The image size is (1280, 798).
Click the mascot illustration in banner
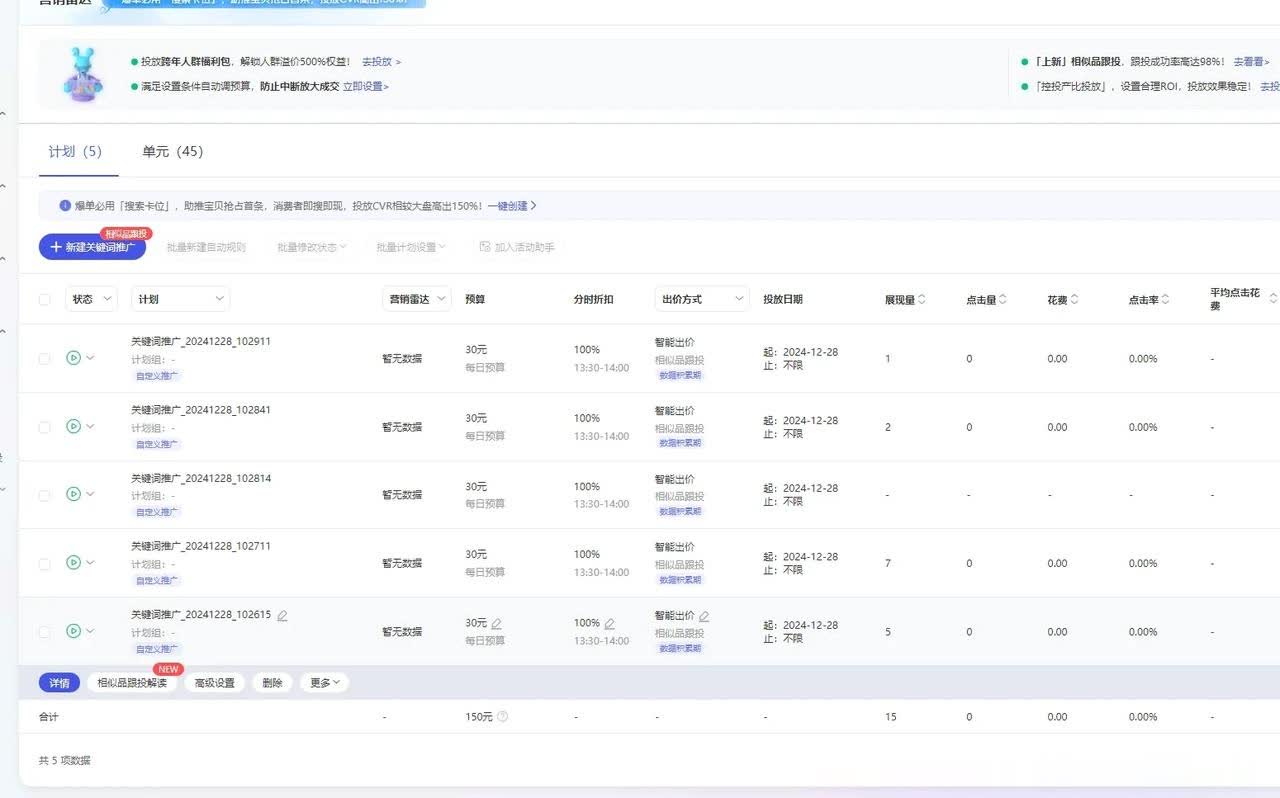(x=83, y=74)
